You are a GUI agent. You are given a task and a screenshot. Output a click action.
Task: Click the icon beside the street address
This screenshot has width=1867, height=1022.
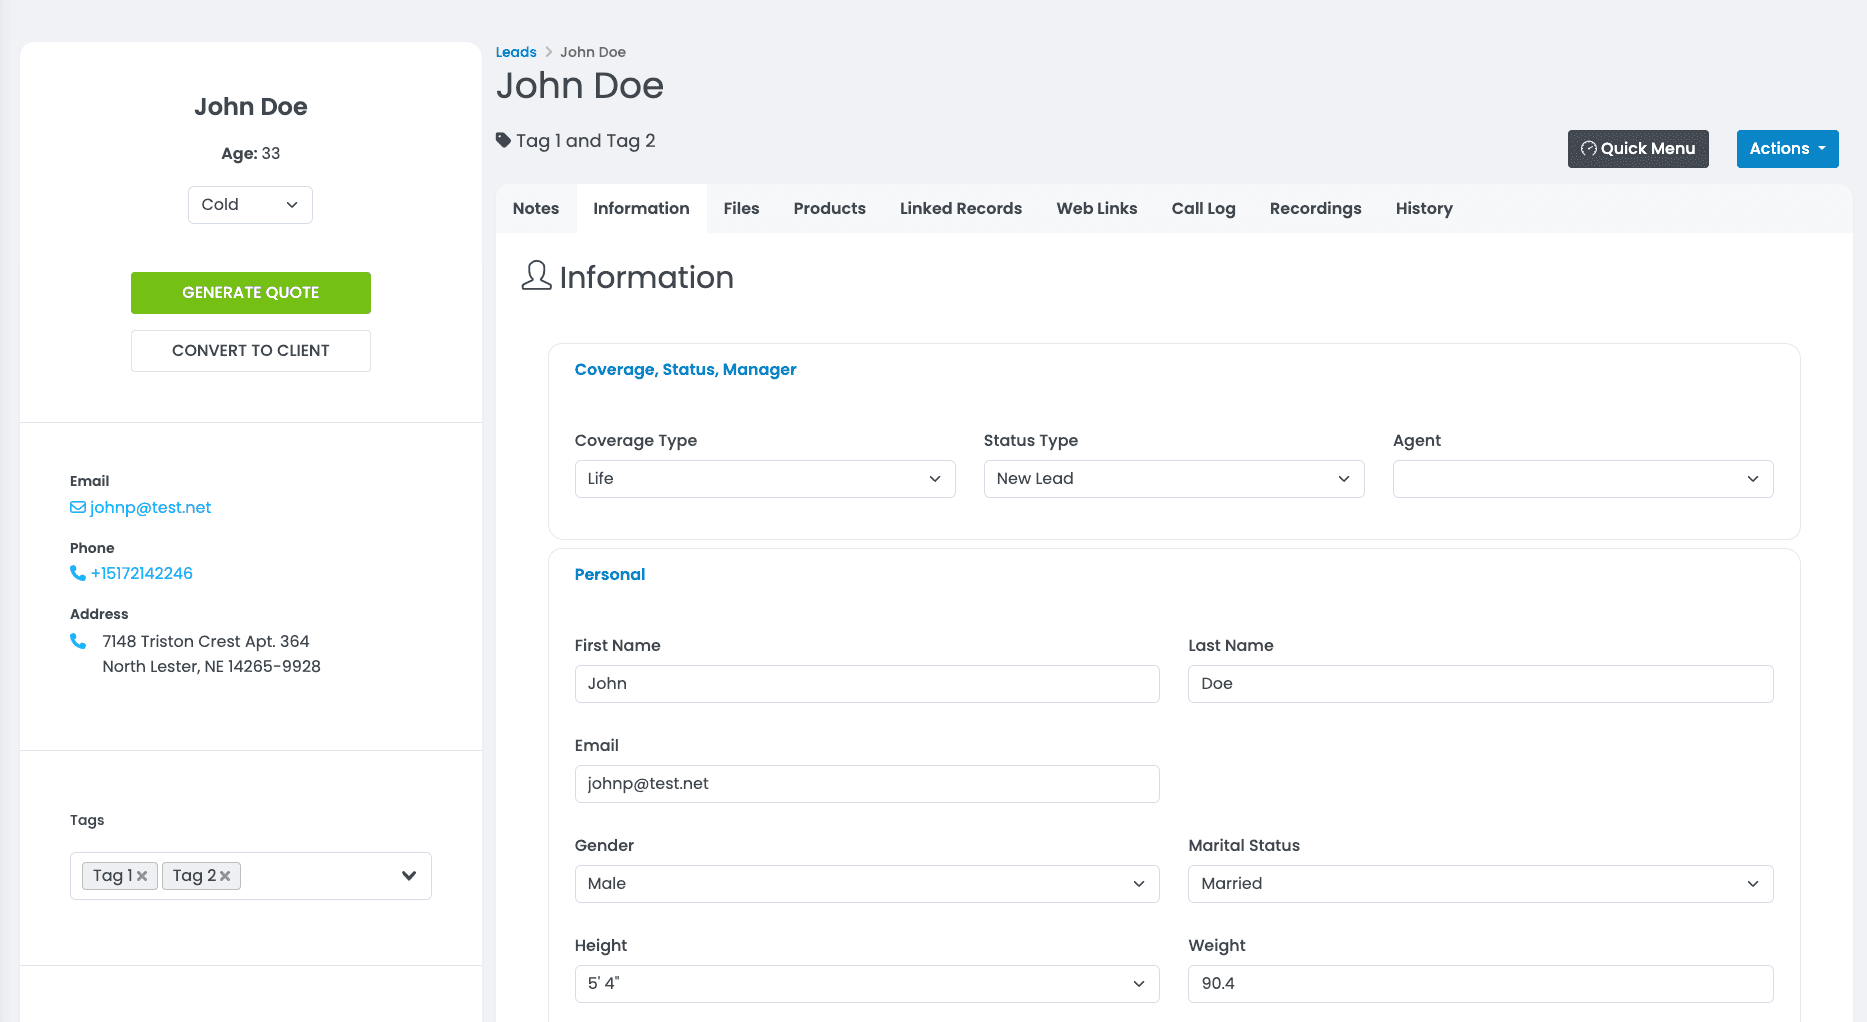[x=78, y=641]
